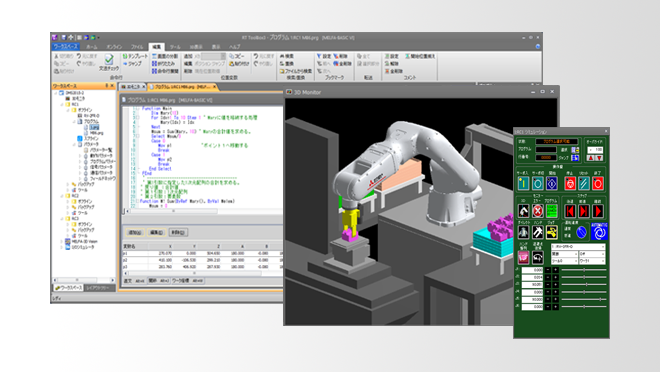Collapse the プログラム folder in workspace tree
This screenshot has width=660, height=372.
[74, 122]
